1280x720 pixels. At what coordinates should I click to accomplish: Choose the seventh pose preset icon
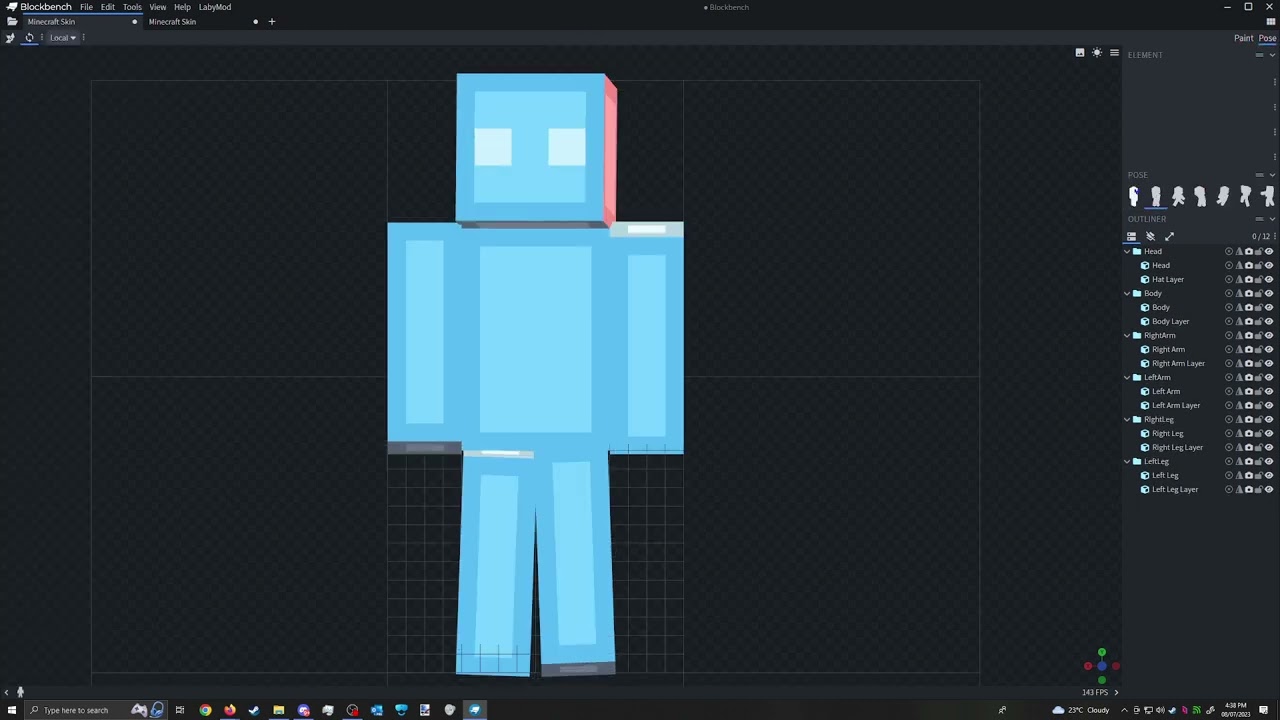[1267, 196]
